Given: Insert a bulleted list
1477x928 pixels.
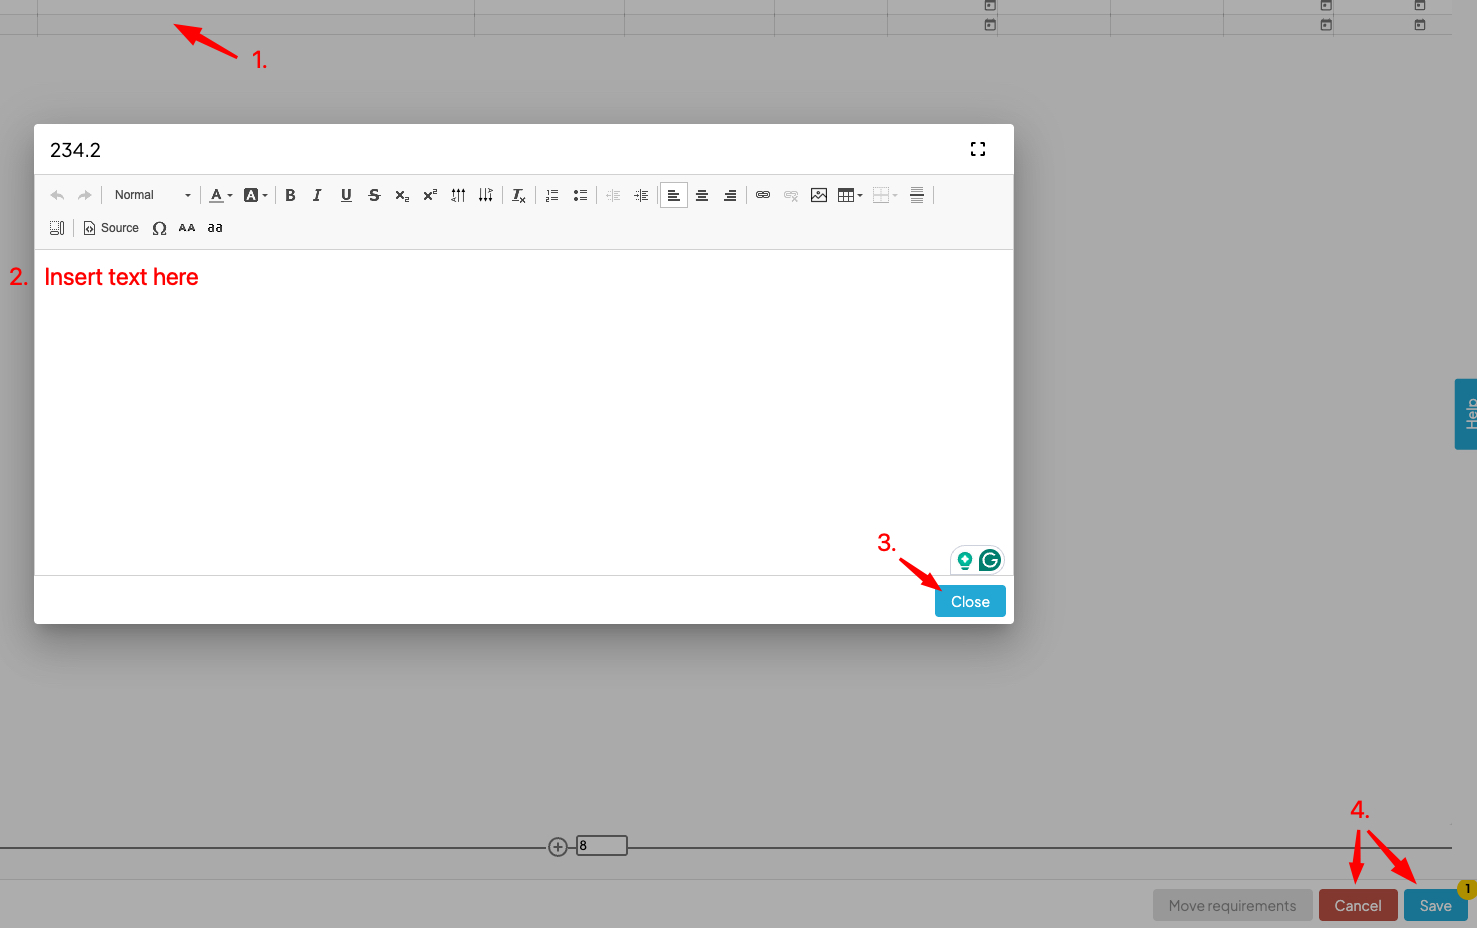Looking at the screenshot, I should (x=580, y=195).
